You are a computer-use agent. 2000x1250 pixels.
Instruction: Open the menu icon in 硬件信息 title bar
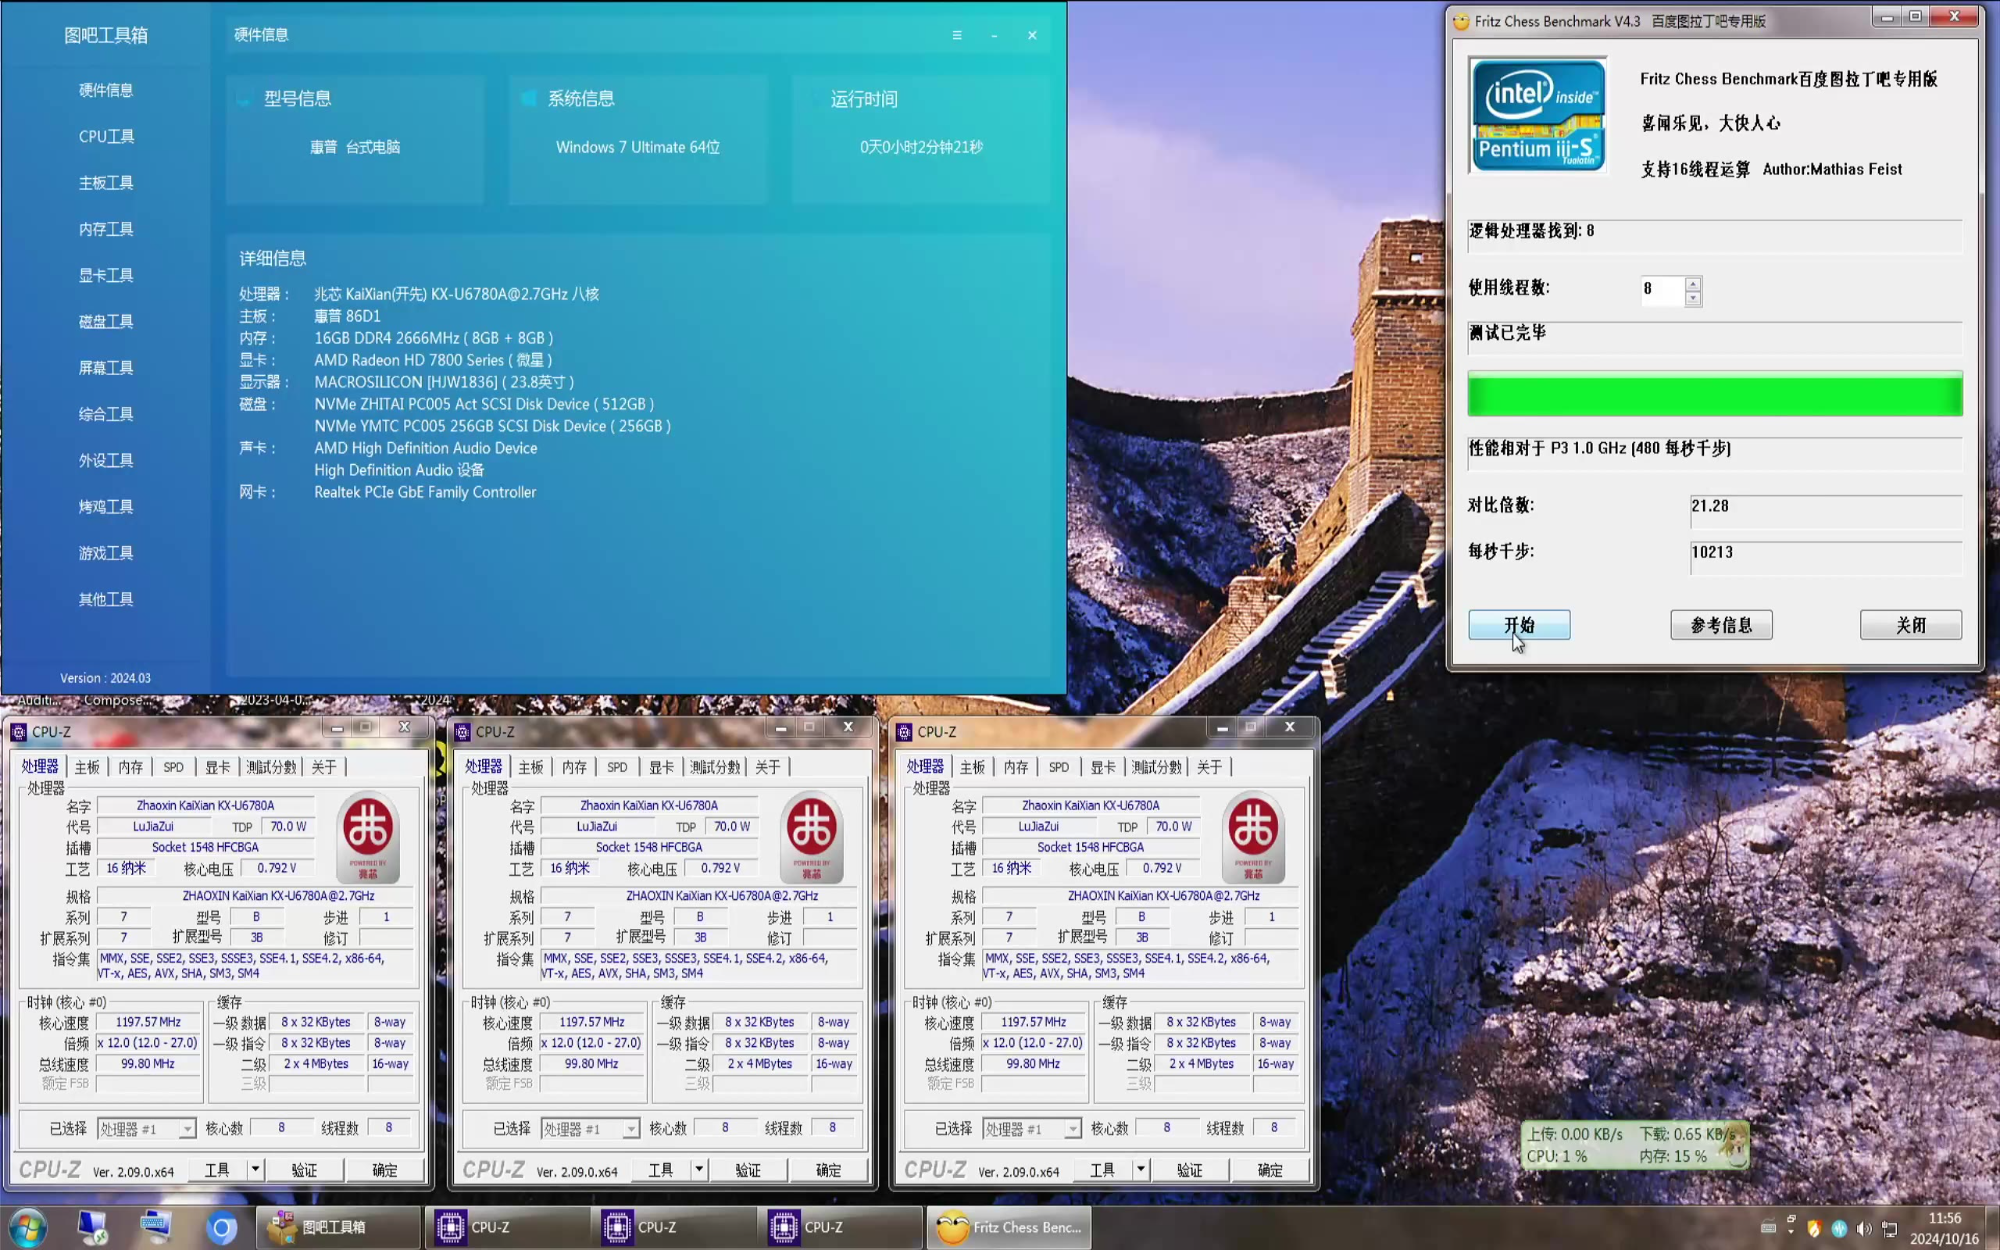tap(957, 35)
